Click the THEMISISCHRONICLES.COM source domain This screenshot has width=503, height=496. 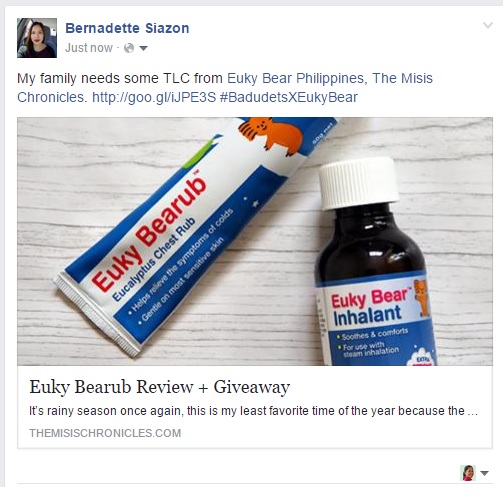(x=105, y=433)
